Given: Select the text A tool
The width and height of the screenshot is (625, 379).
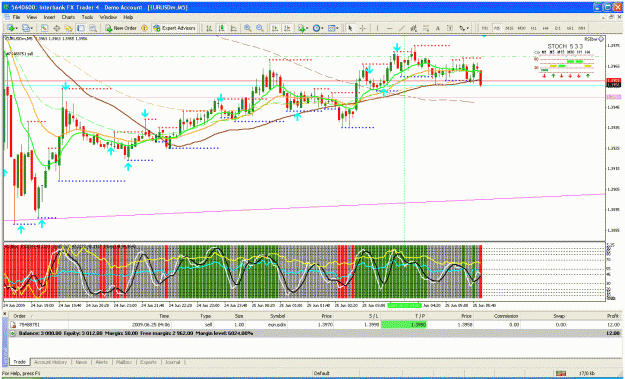Looking at the screenshot, I should coord(438,28).
